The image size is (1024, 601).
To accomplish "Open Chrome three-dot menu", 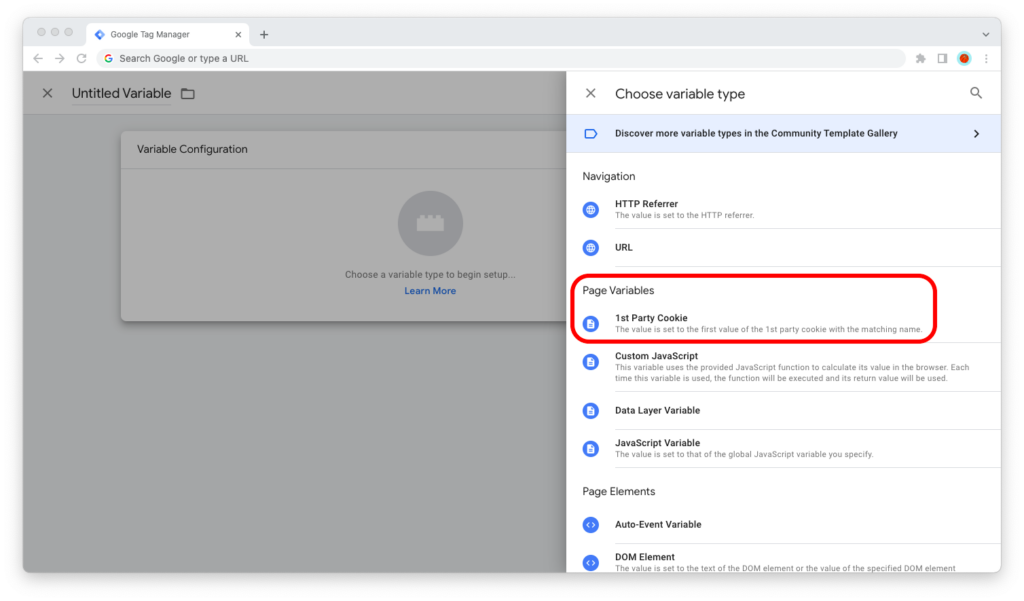I will pyautogui.click(x=986, y=58).
